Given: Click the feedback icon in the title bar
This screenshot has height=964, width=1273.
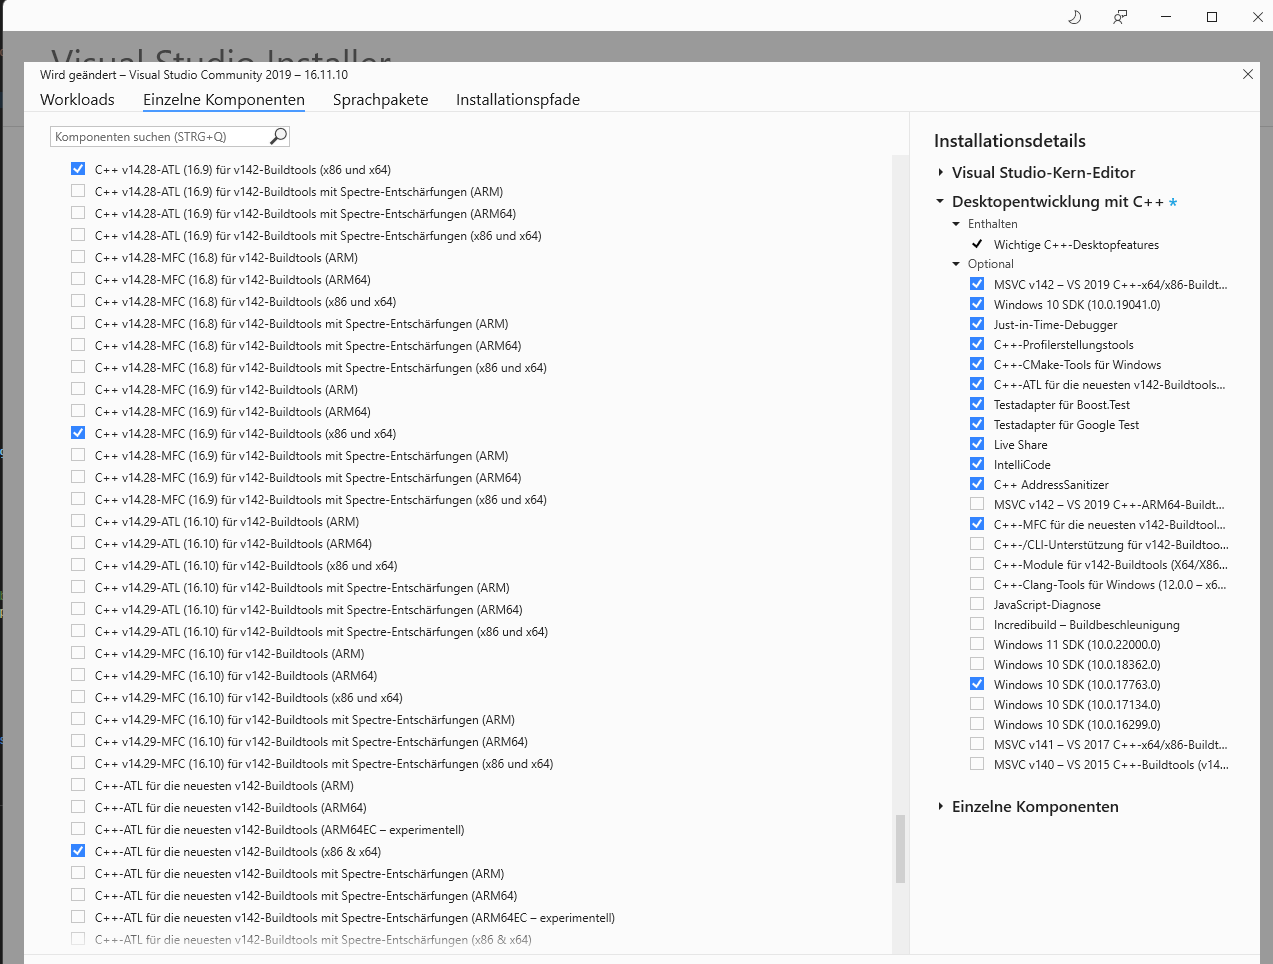Looking at the screenshot, I should click(x=1119, y=17).
